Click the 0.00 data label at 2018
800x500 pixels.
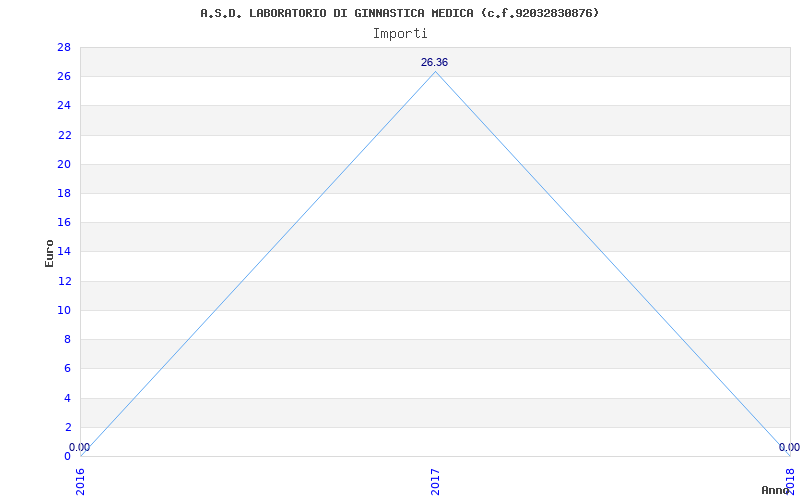(789, 447)
